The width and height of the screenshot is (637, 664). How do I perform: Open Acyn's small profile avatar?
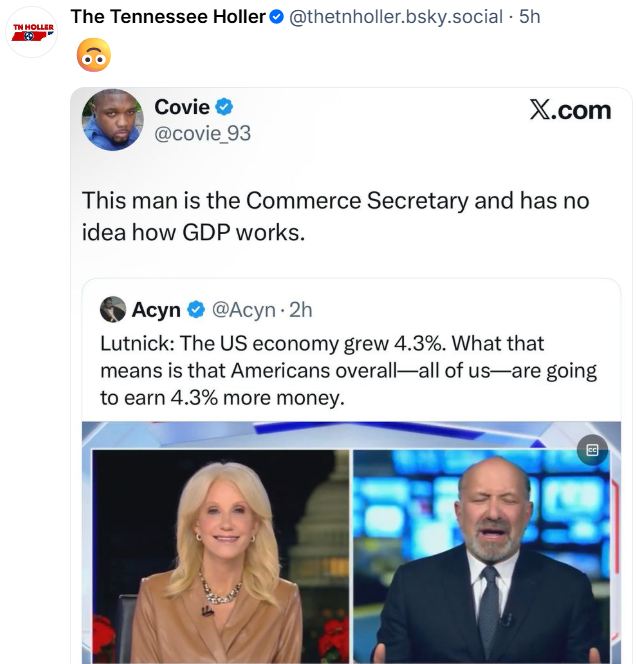pyautogui.click(x=113, y=310)
